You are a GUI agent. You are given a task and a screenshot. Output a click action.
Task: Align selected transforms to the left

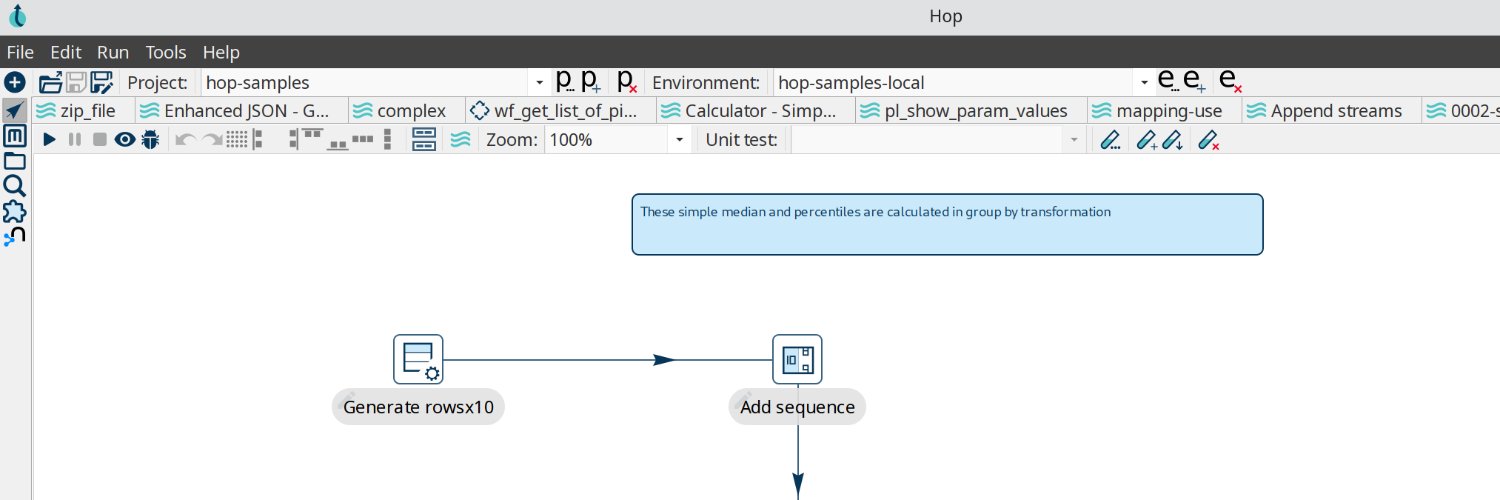[x=259, y=140]
